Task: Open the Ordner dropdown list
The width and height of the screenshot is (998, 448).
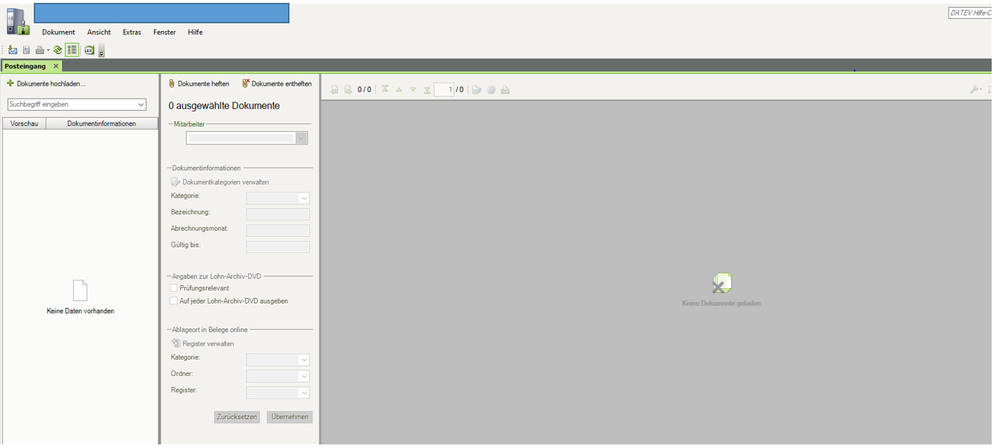Action: tap(304, 376)
